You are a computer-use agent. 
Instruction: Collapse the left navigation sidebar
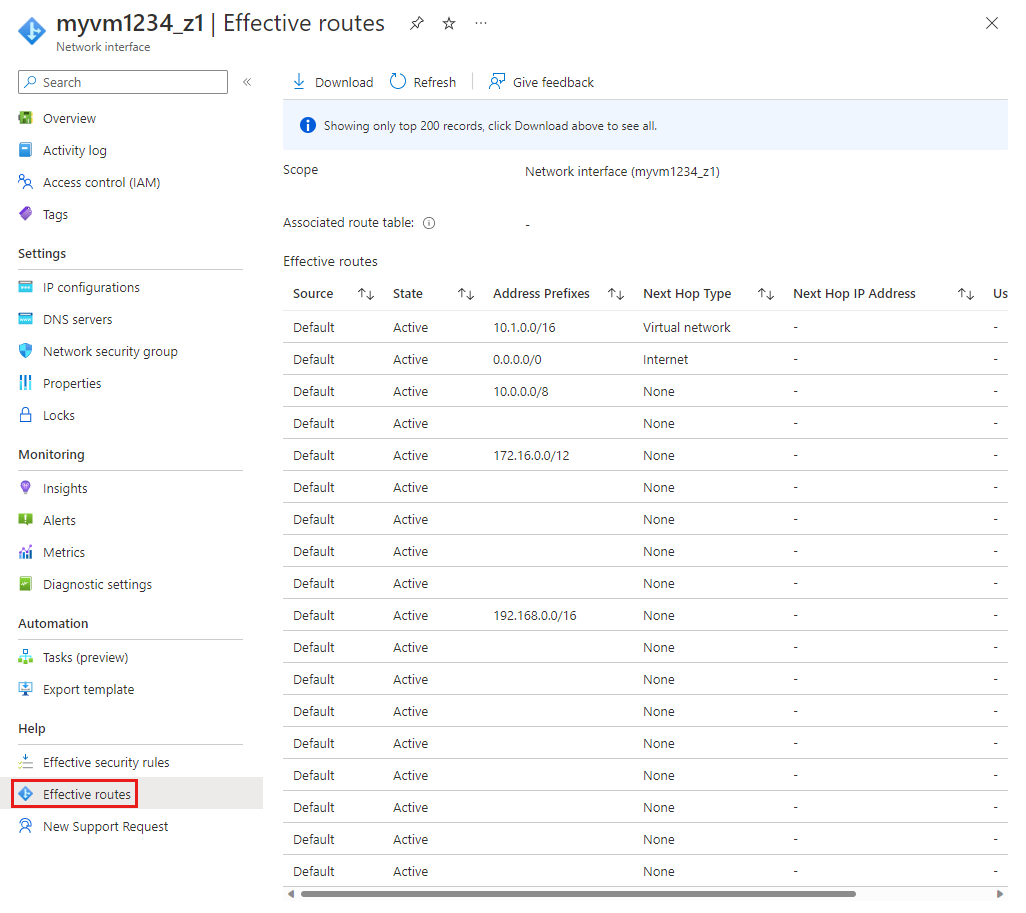tap(247, 83)
